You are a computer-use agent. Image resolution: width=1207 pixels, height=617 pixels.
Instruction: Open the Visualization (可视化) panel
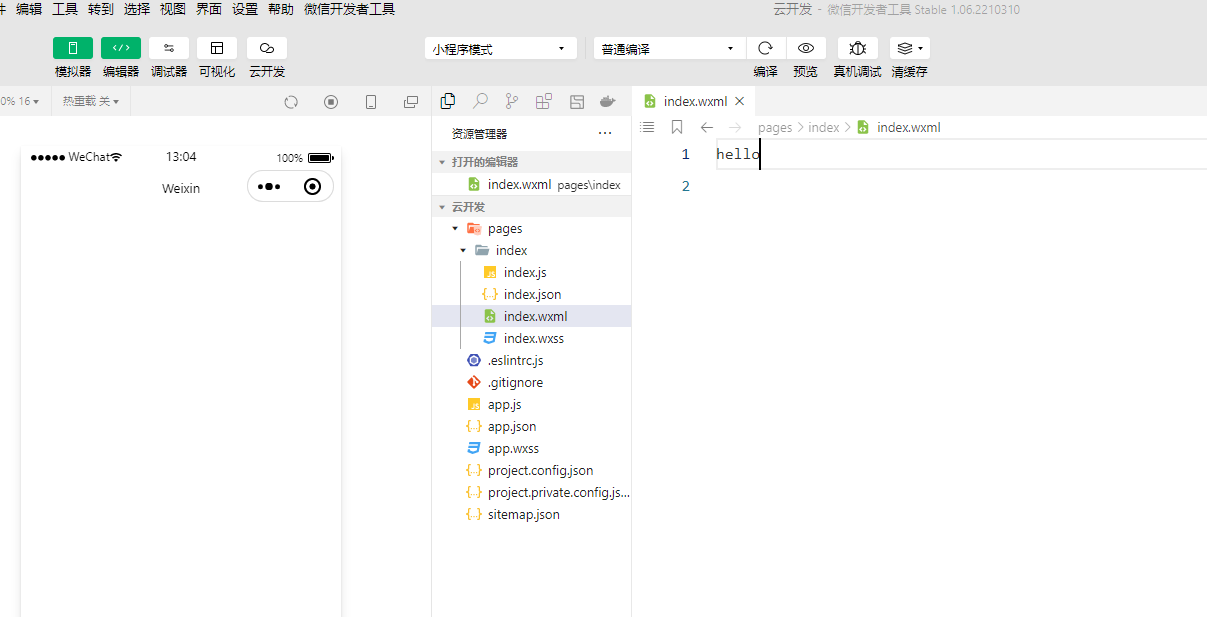point(217,48)
